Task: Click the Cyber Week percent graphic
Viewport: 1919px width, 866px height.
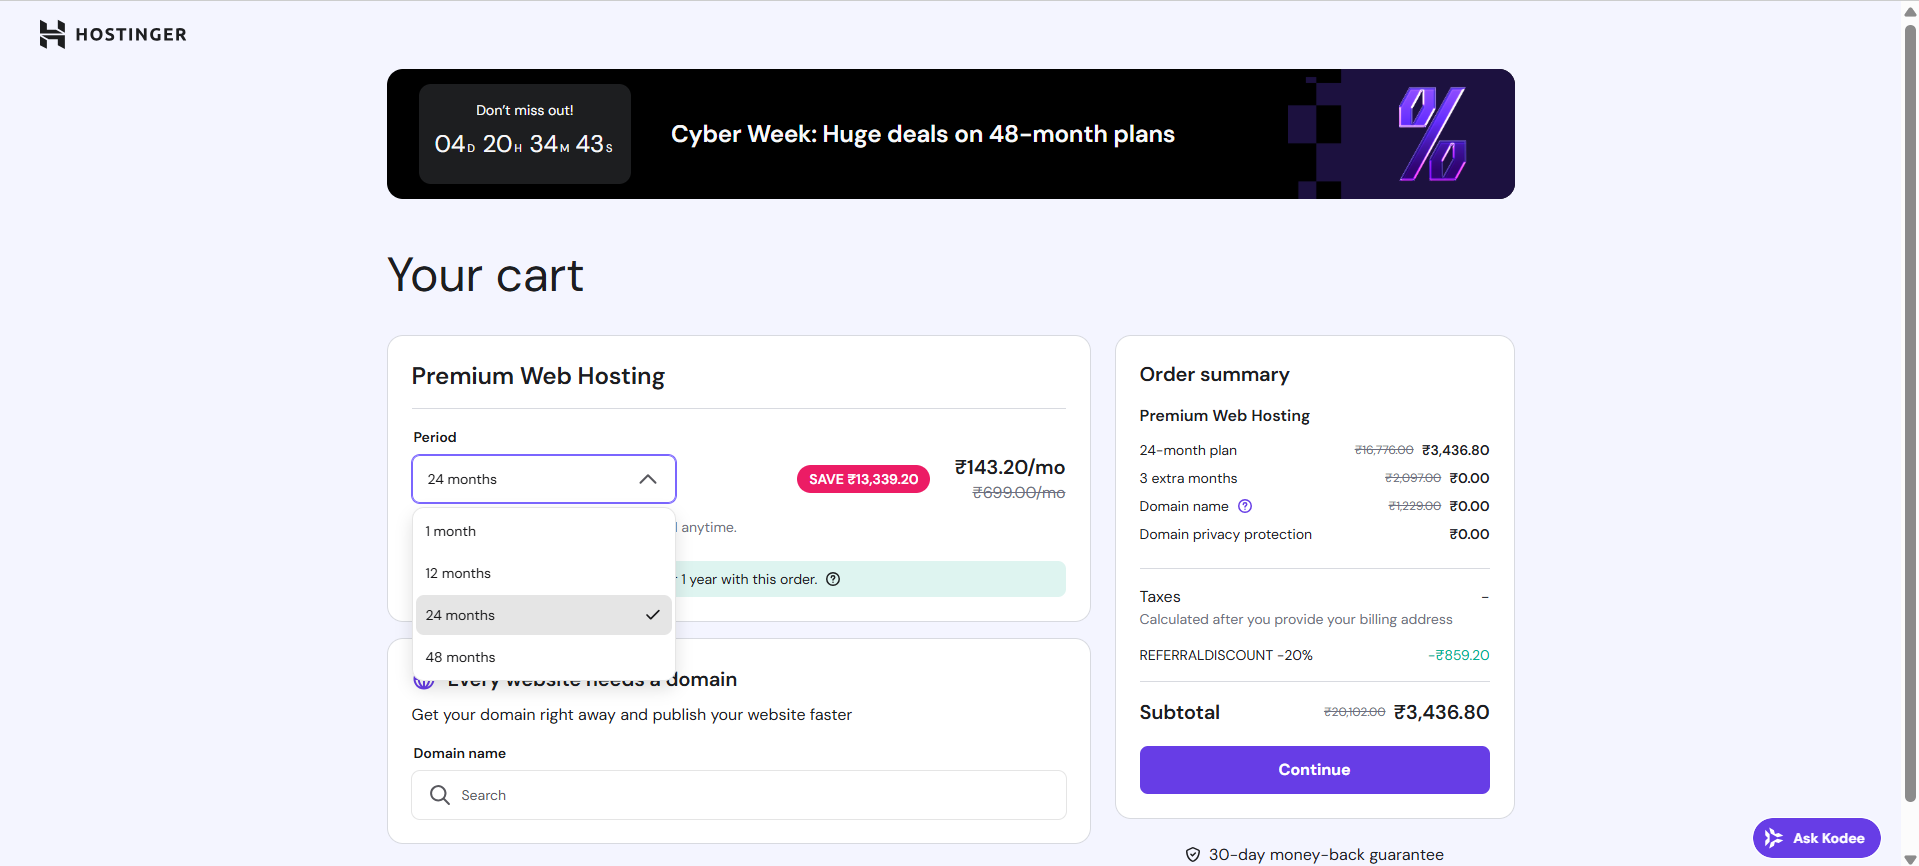Action: (1432, 134)
